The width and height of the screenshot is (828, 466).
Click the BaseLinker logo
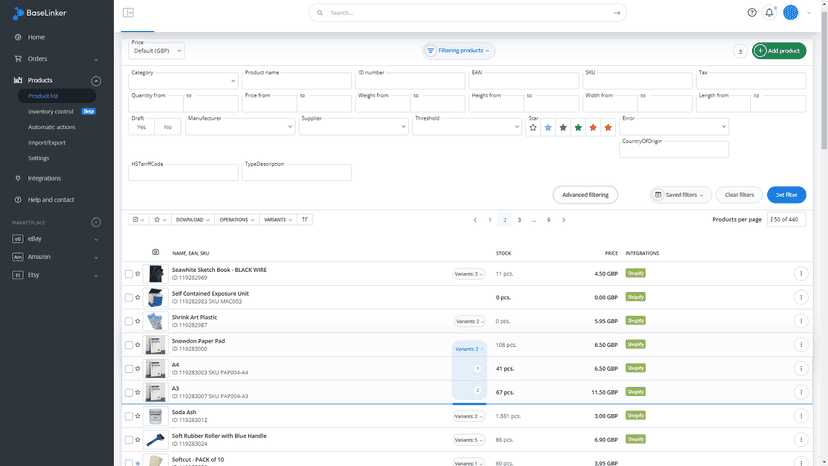click(40, 13)
